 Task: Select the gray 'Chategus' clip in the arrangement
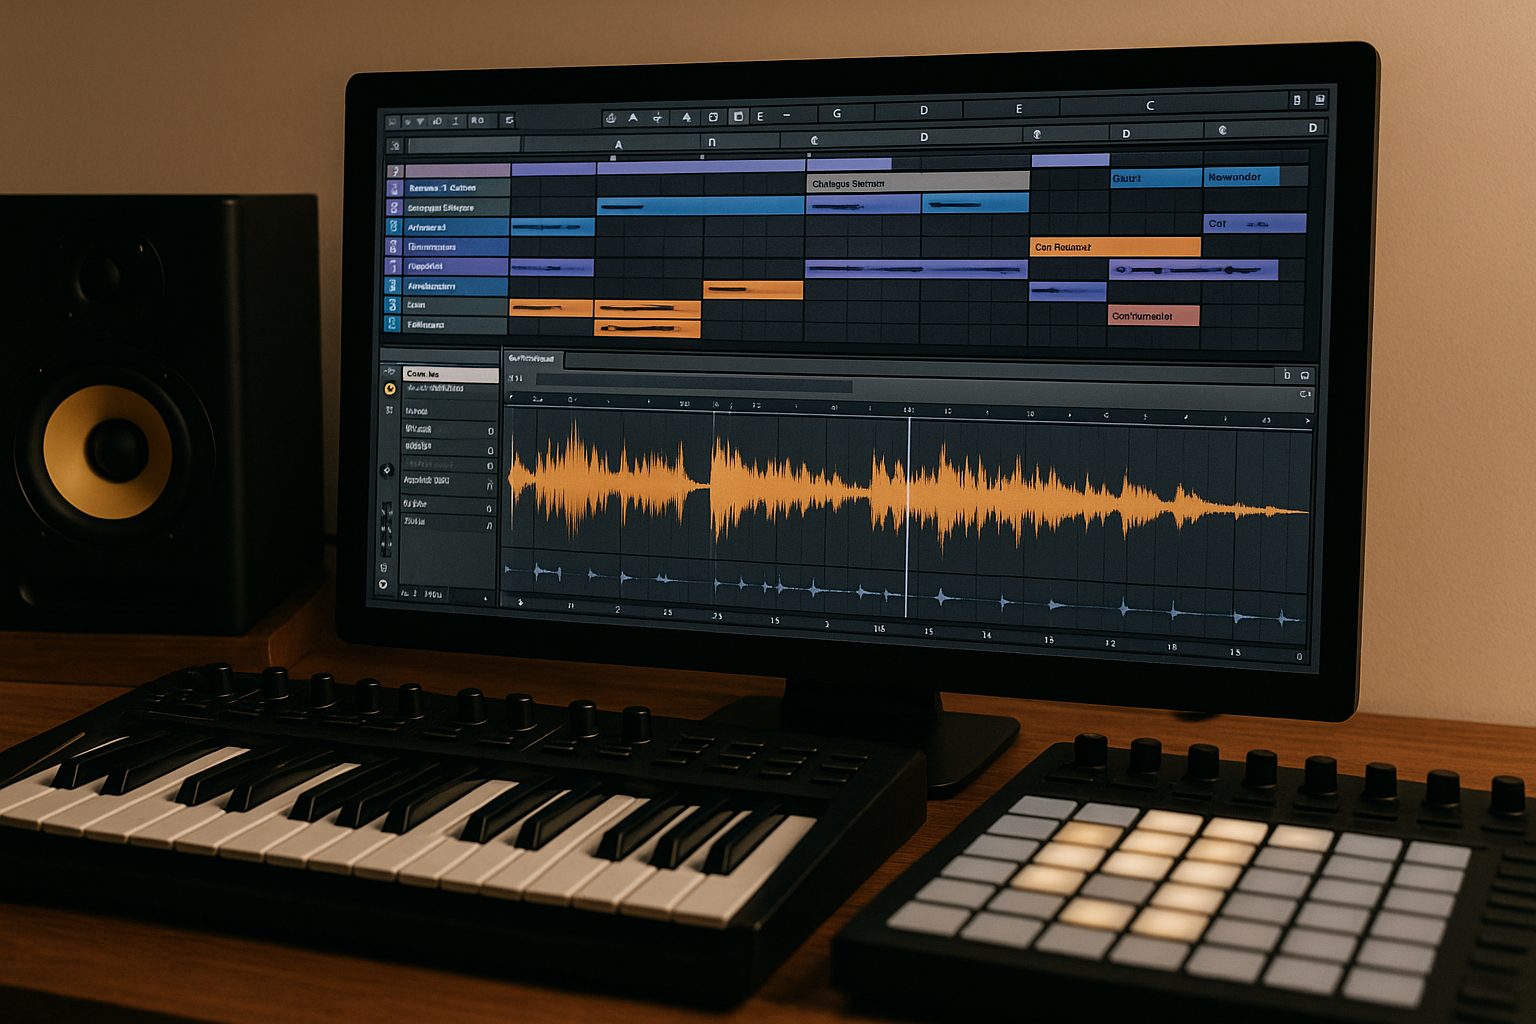point(917,183)
